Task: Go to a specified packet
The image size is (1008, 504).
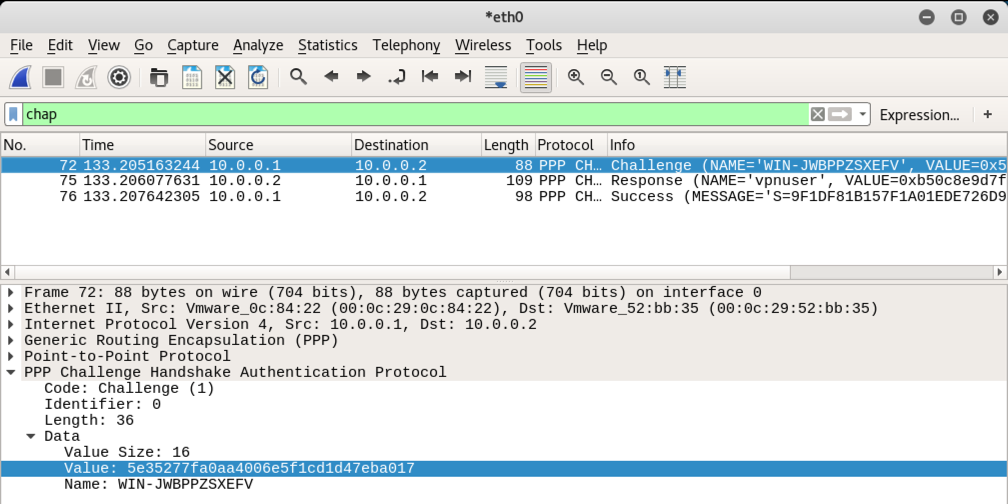Action: click(x=397, y=77)
